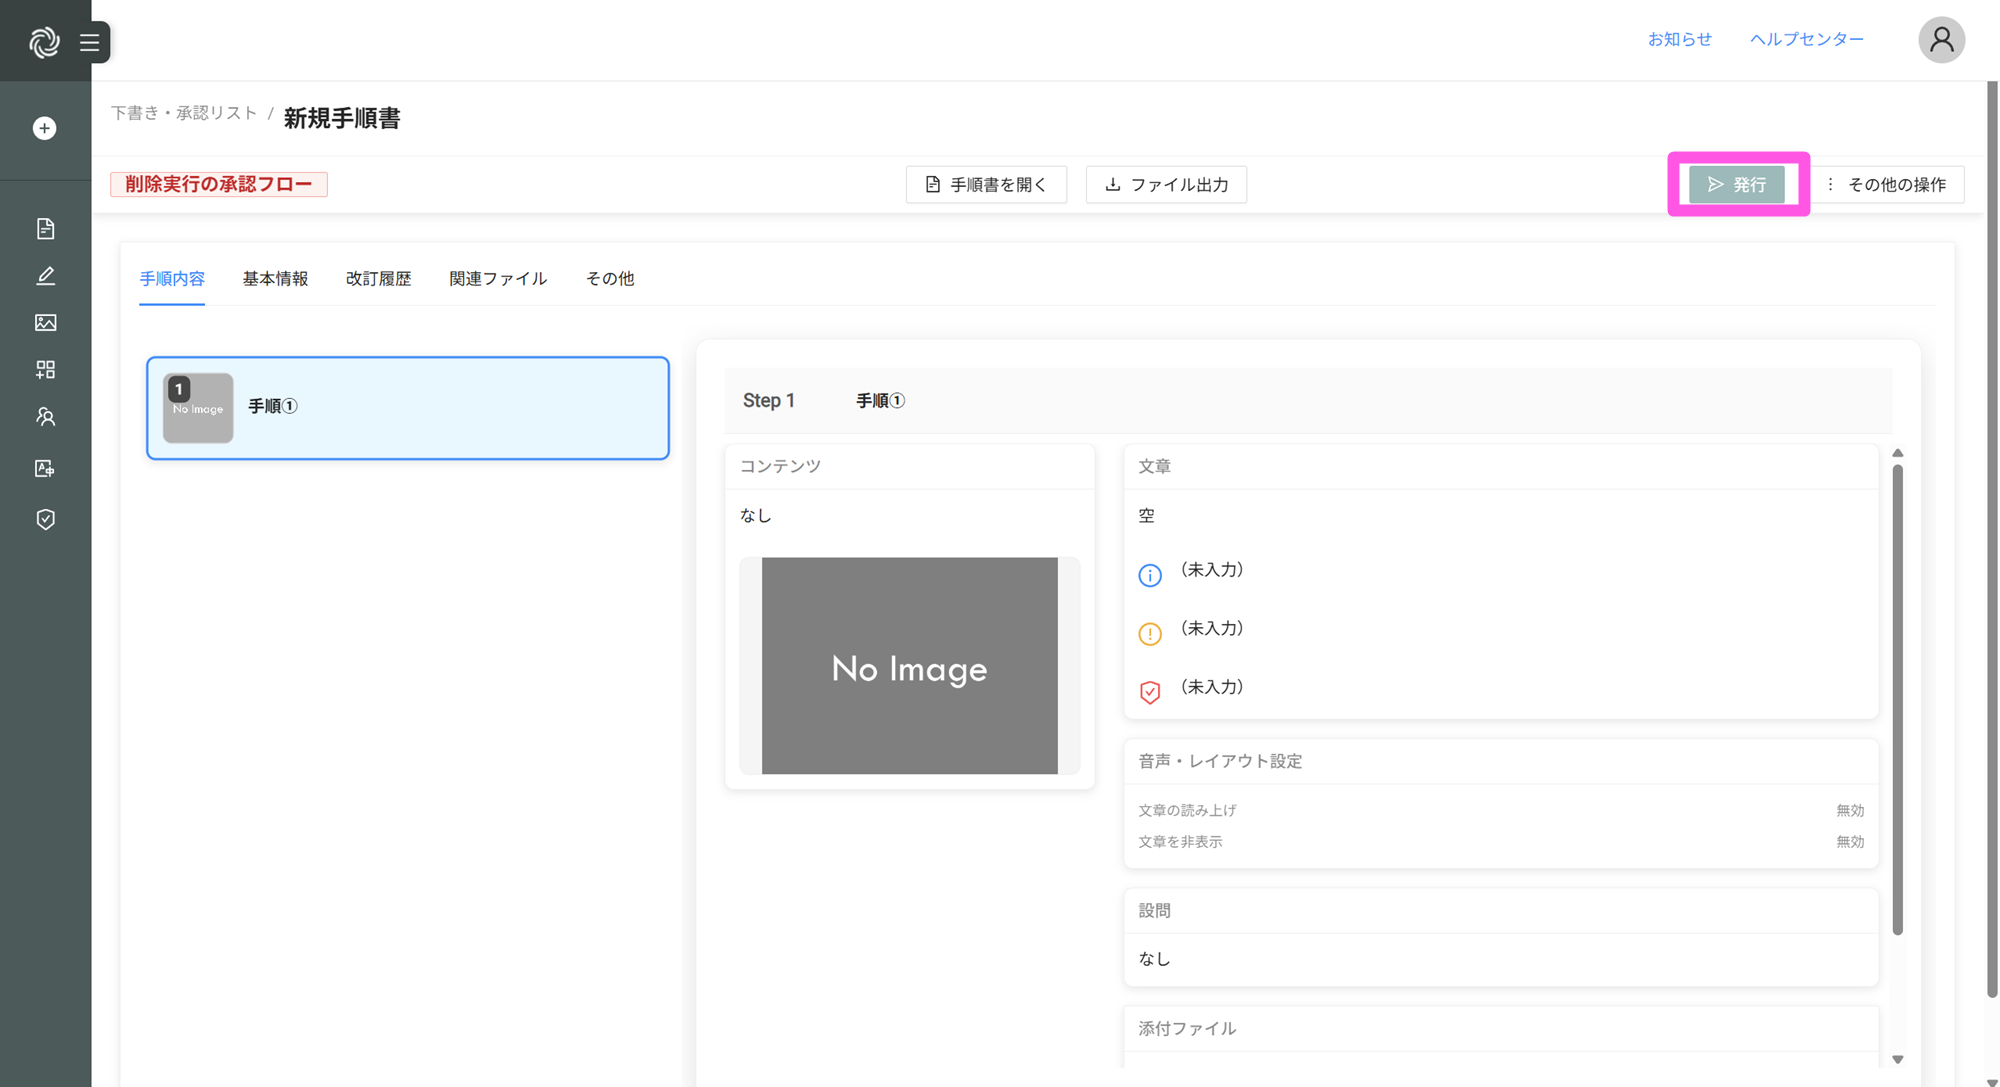2000x1087 pixels.
Task: Click the 発行 publish button
Action: (x=1737, y=185)
